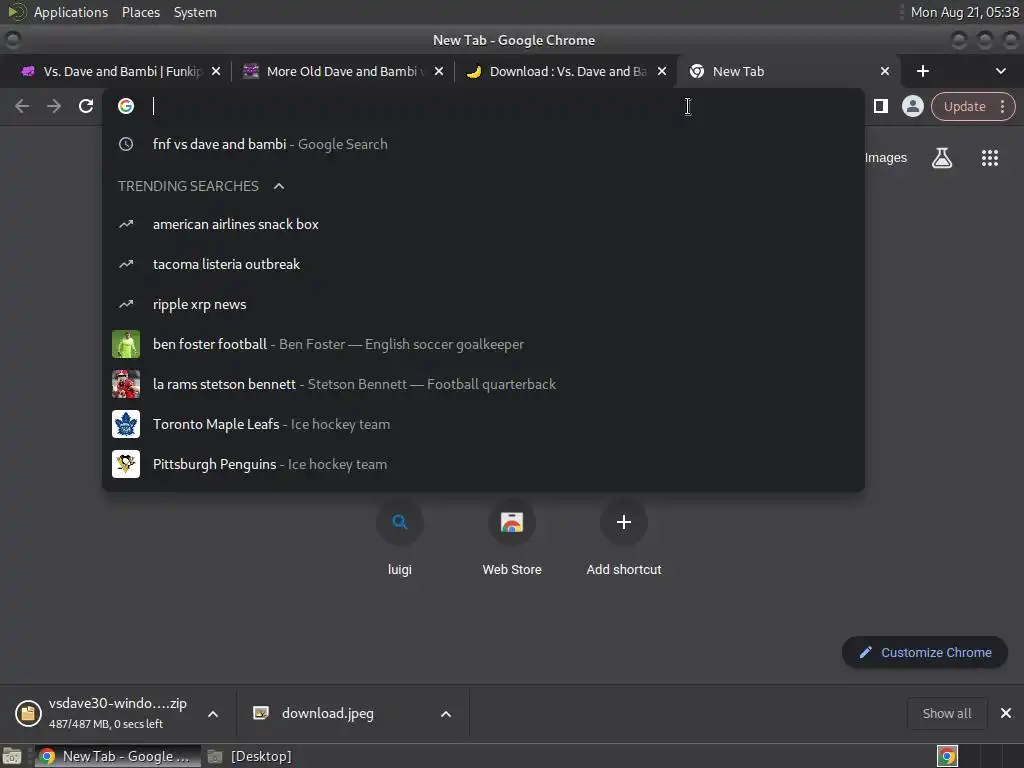This screenshot has height=768, width=1024.
Task: Switch to Download : Vs. Dave and Bambi tab
Action: click(x=566, y=71)
